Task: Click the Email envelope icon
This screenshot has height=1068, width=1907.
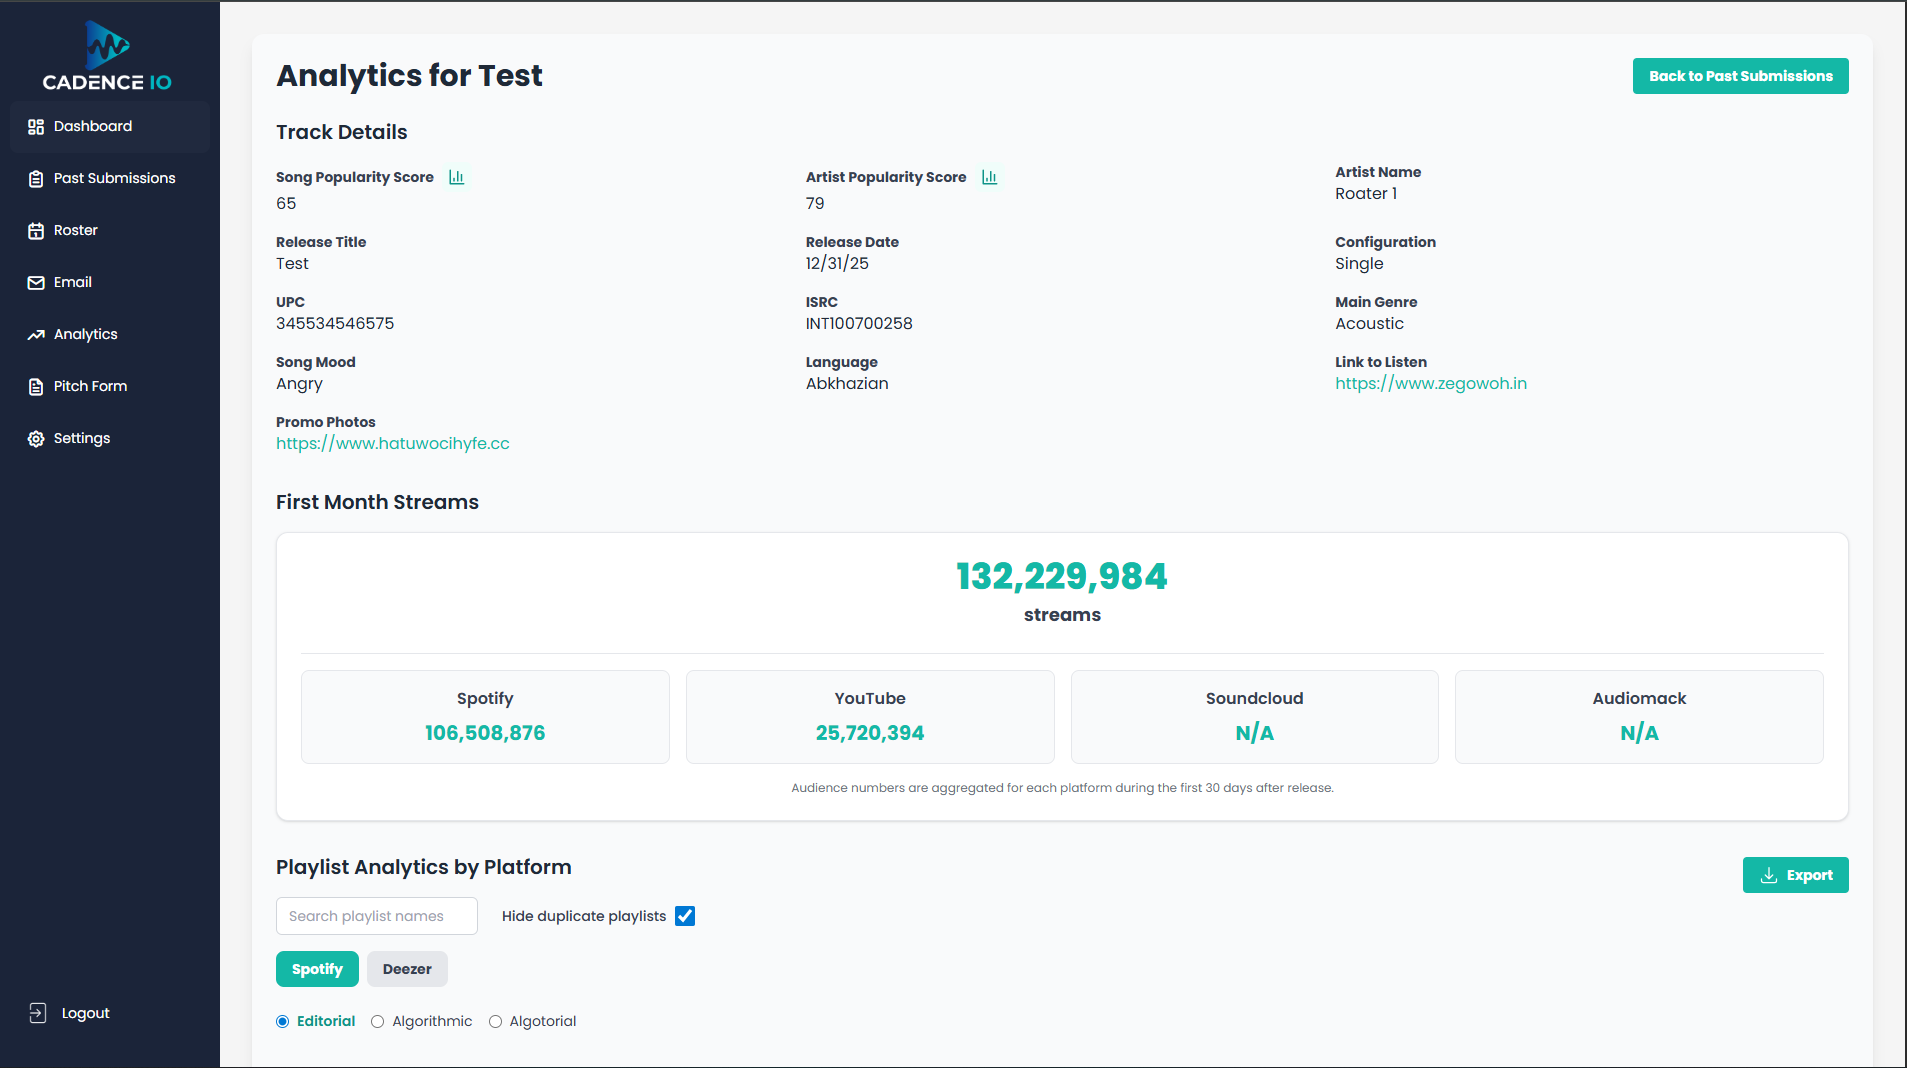Action: pyautogui.click(x=36, y=283)
